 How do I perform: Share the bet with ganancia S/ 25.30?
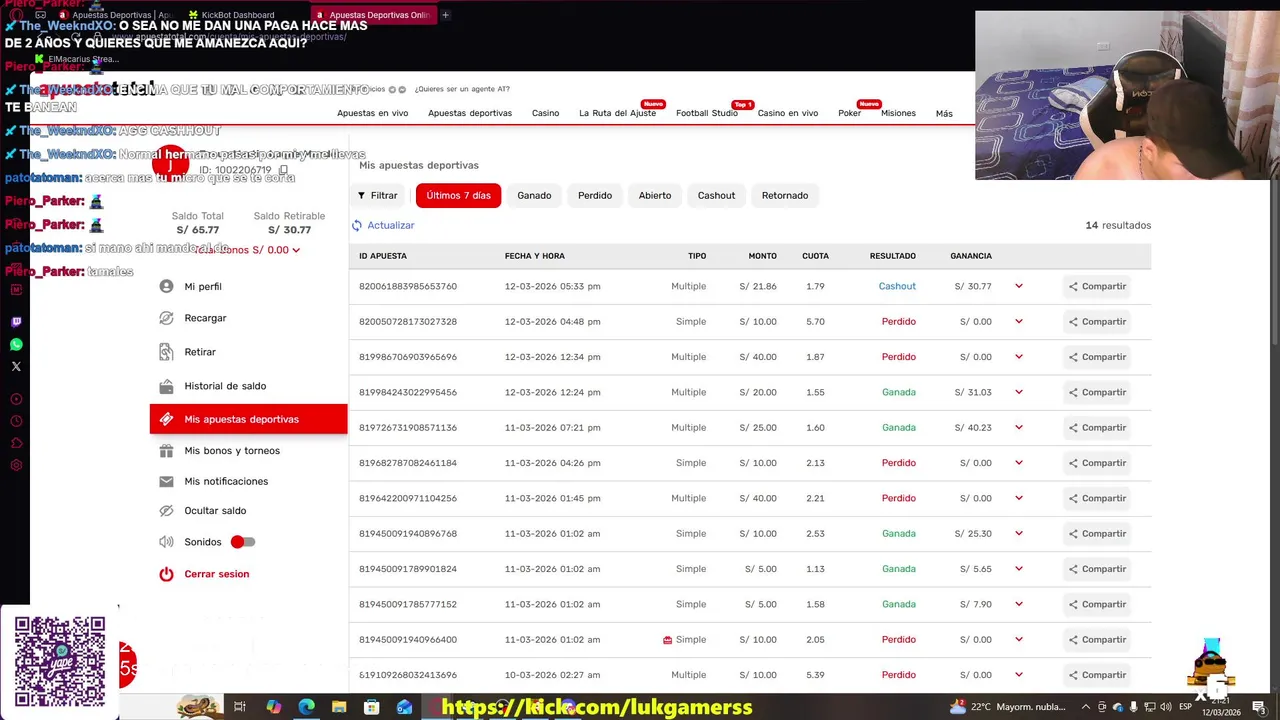click(x=1097, y=534)
